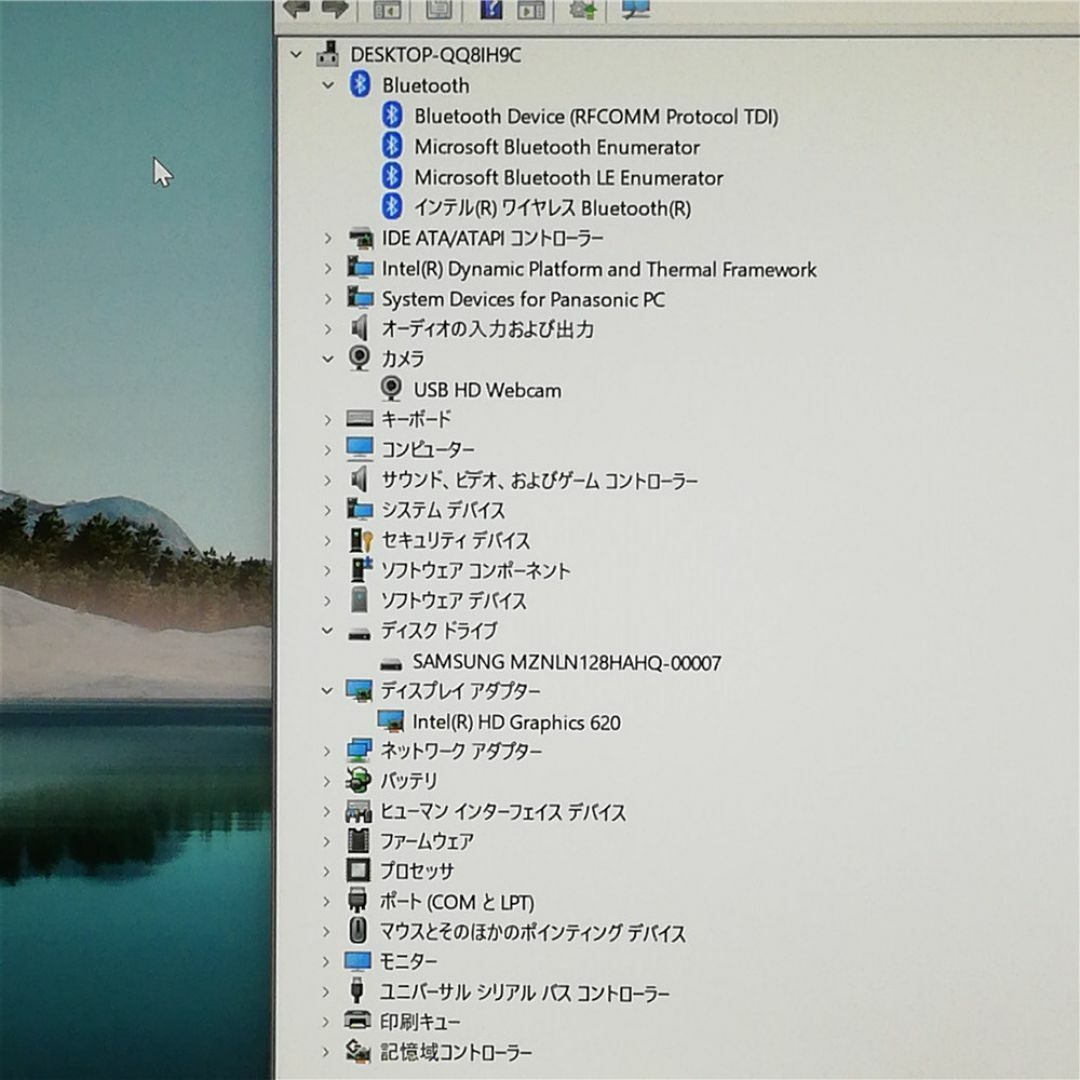Select the USB HD Webcam entry
The width and height of the screenshot is (1080, 1080).
[x=487, y=390]
